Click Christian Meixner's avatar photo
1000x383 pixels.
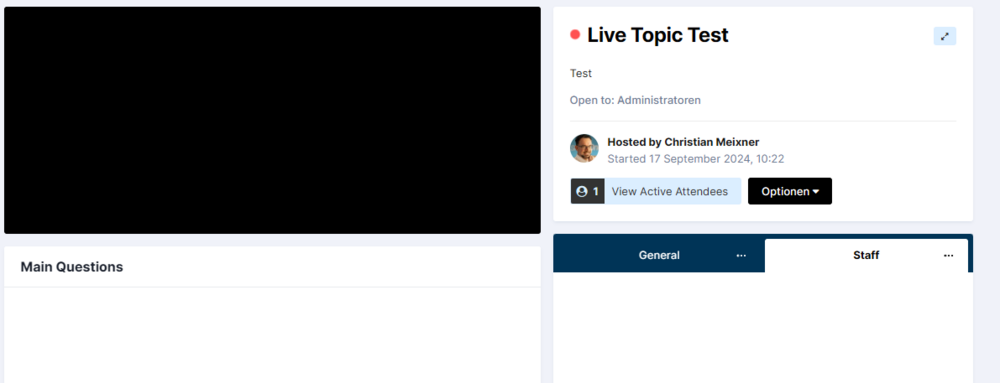584,148
